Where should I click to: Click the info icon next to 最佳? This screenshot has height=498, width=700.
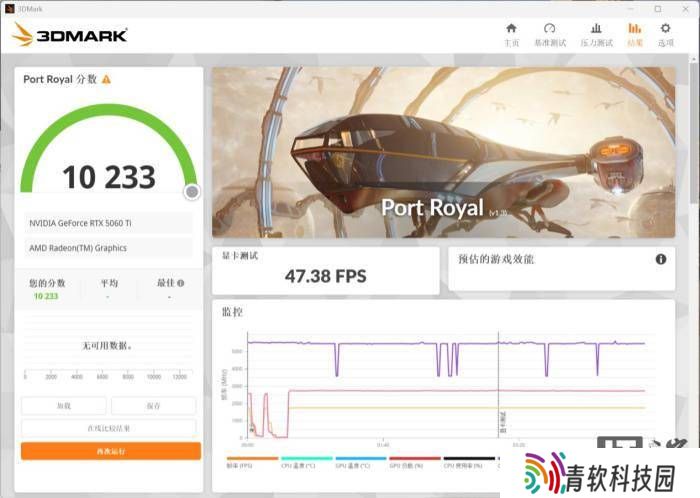click(x=180, y=283)
